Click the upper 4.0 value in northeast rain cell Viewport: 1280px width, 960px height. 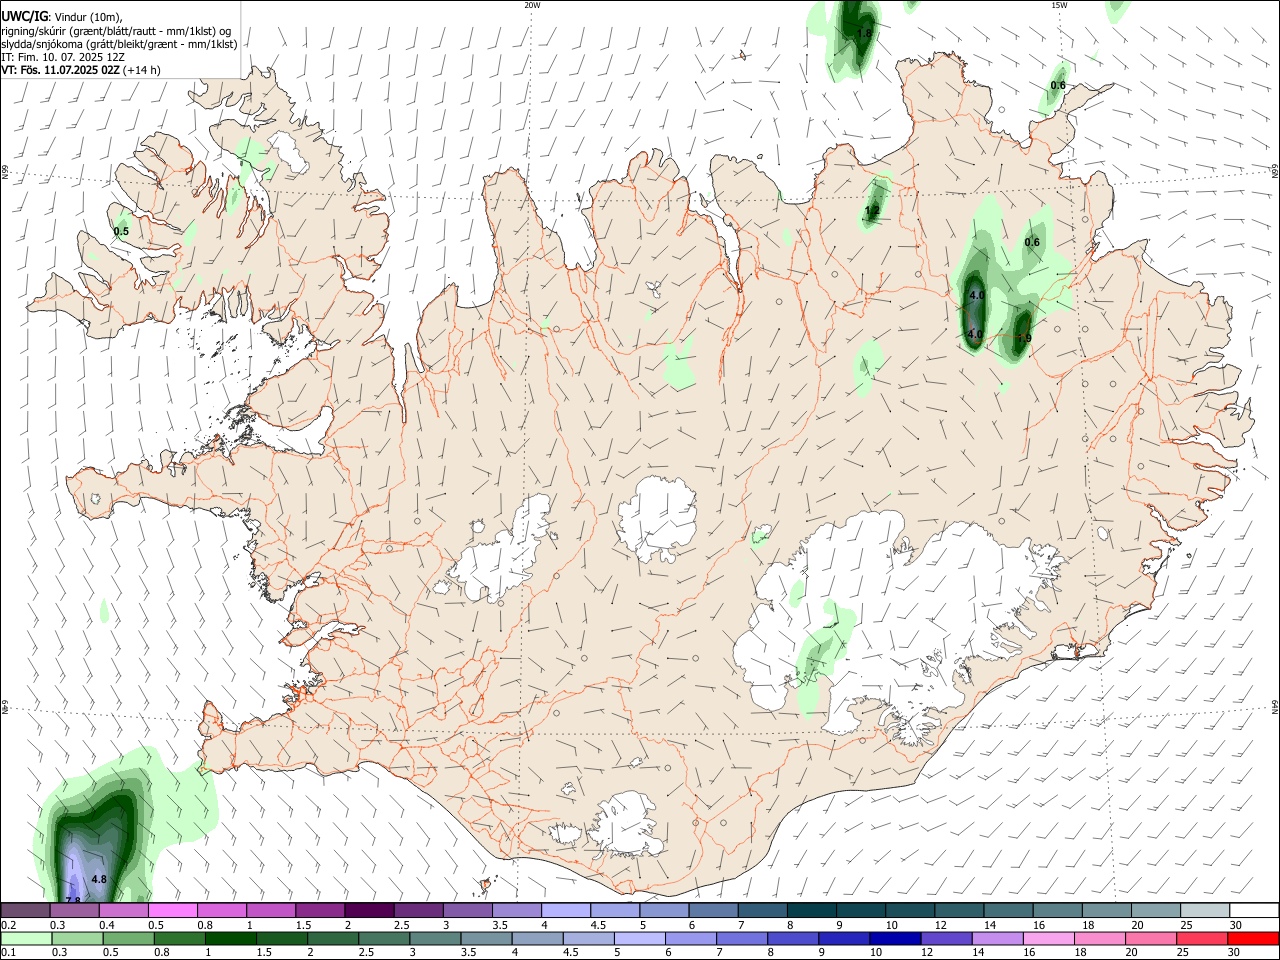977,296
